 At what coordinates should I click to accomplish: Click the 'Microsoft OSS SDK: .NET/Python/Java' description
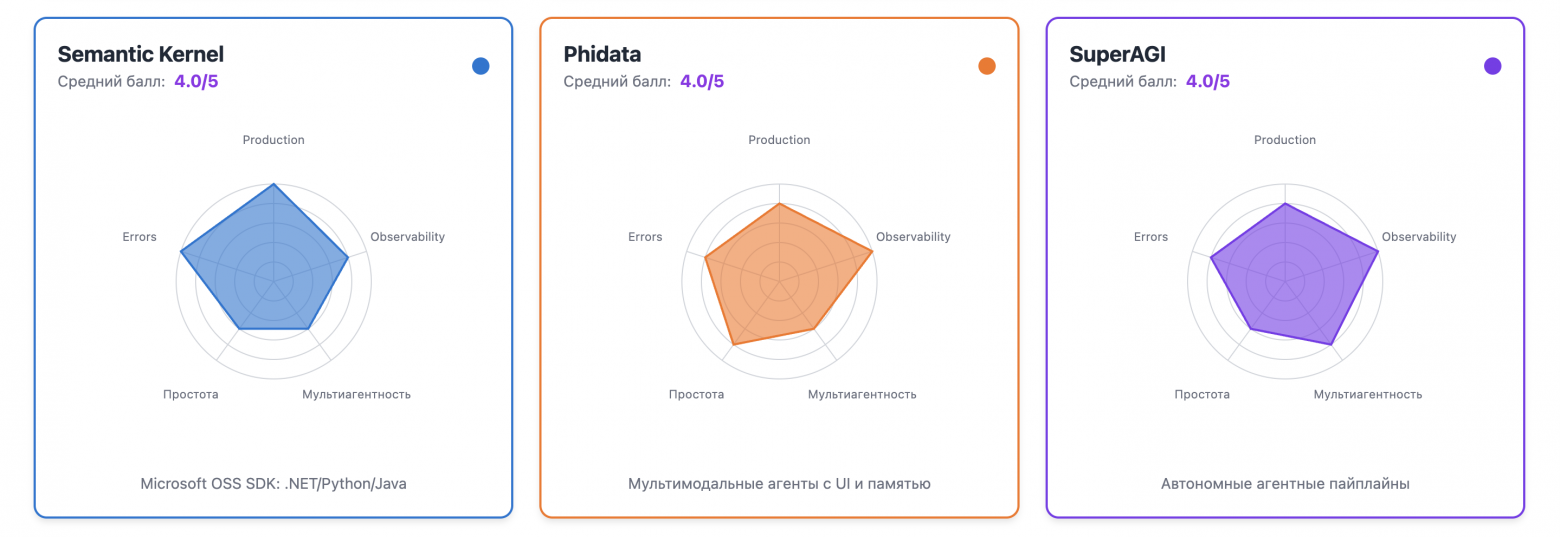(273, 484)
